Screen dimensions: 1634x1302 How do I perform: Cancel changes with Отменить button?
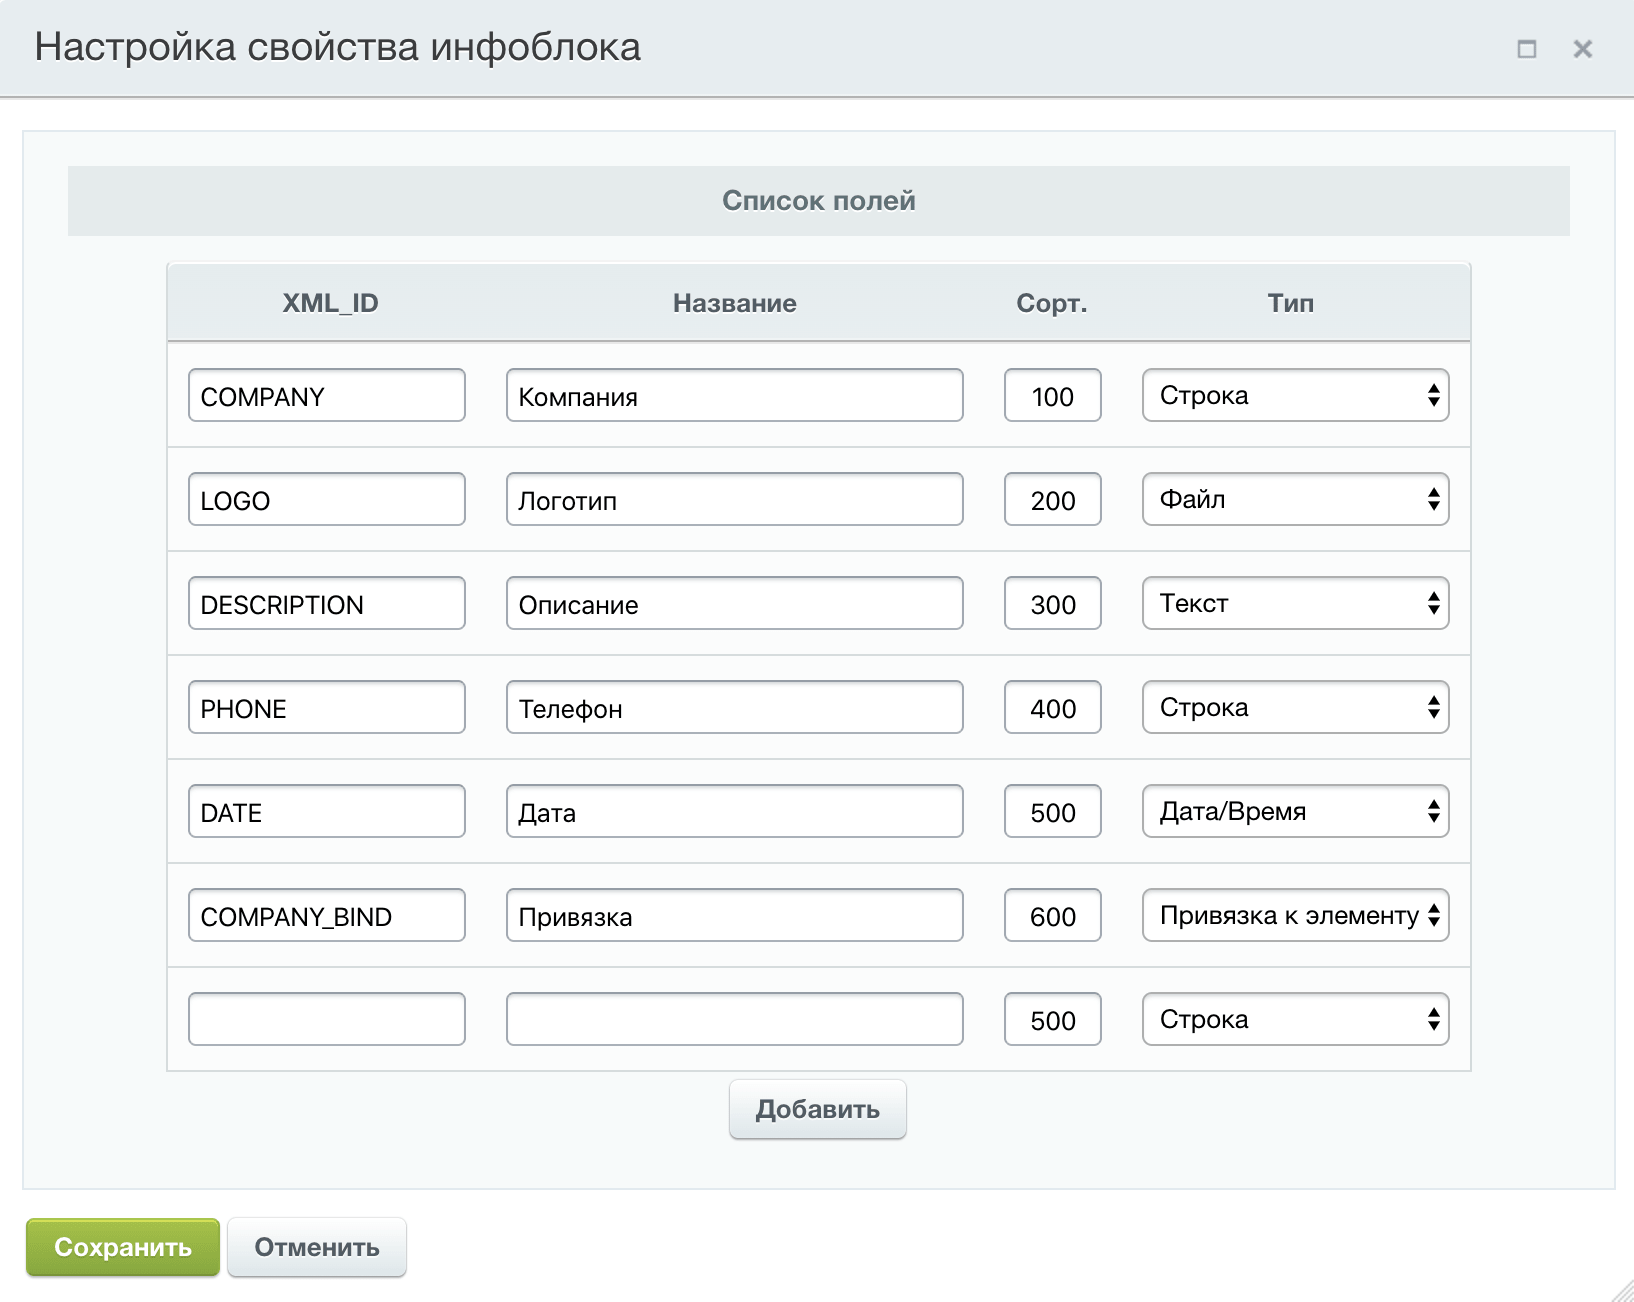click(x=316, y=1247)
